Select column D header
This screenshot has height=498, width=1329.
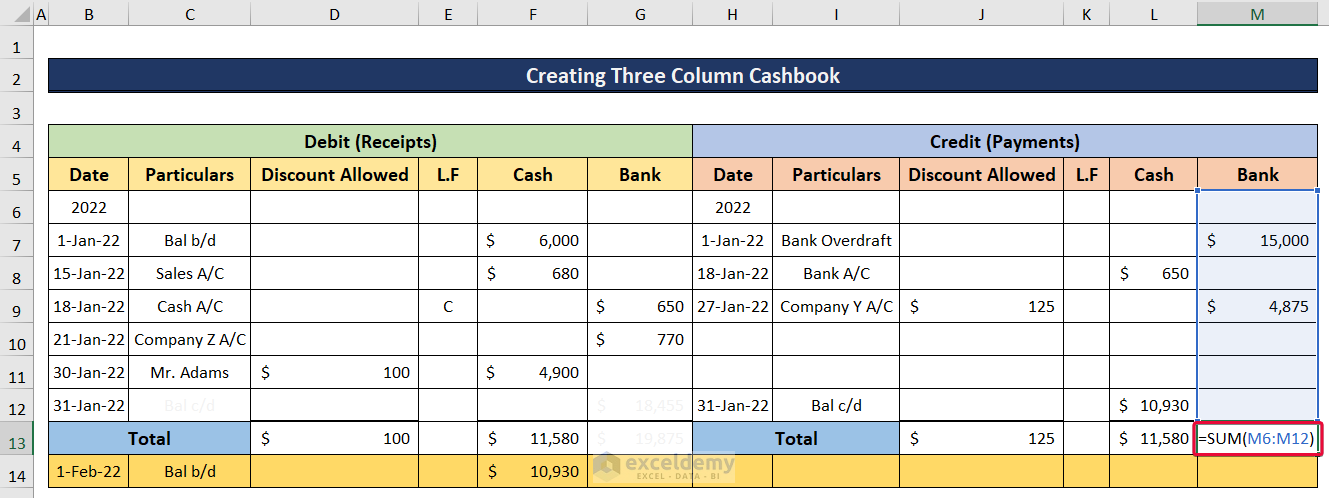[334, 15]
